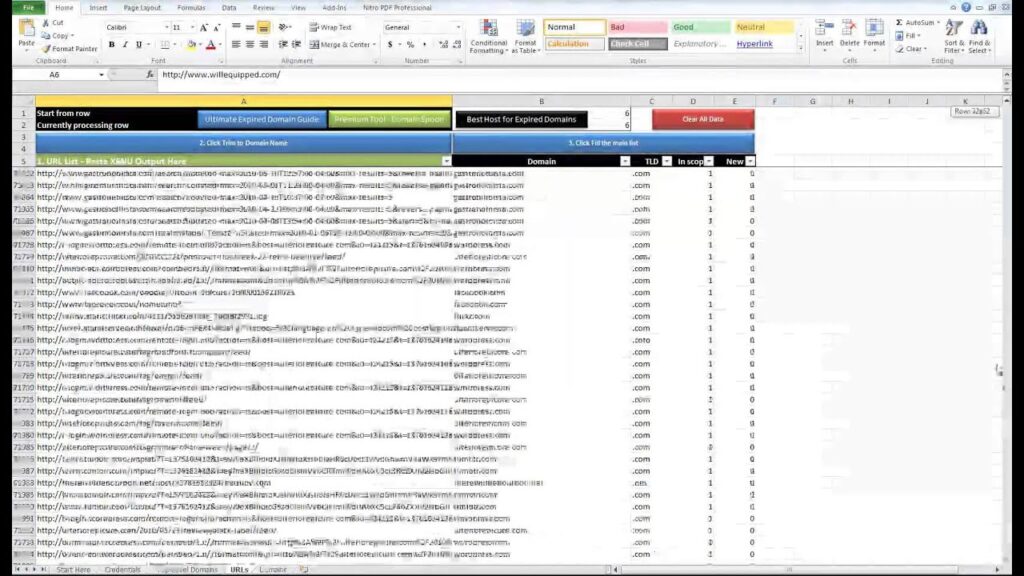Decrease indent in Alignment group

(283, 44)
